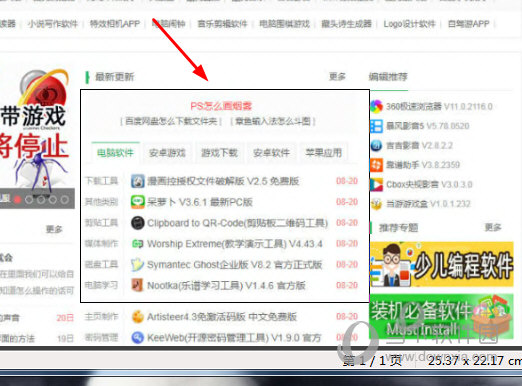Click the black Clipboard to QR-Code icon
This screenshot has height=386, width=522.
138,223
